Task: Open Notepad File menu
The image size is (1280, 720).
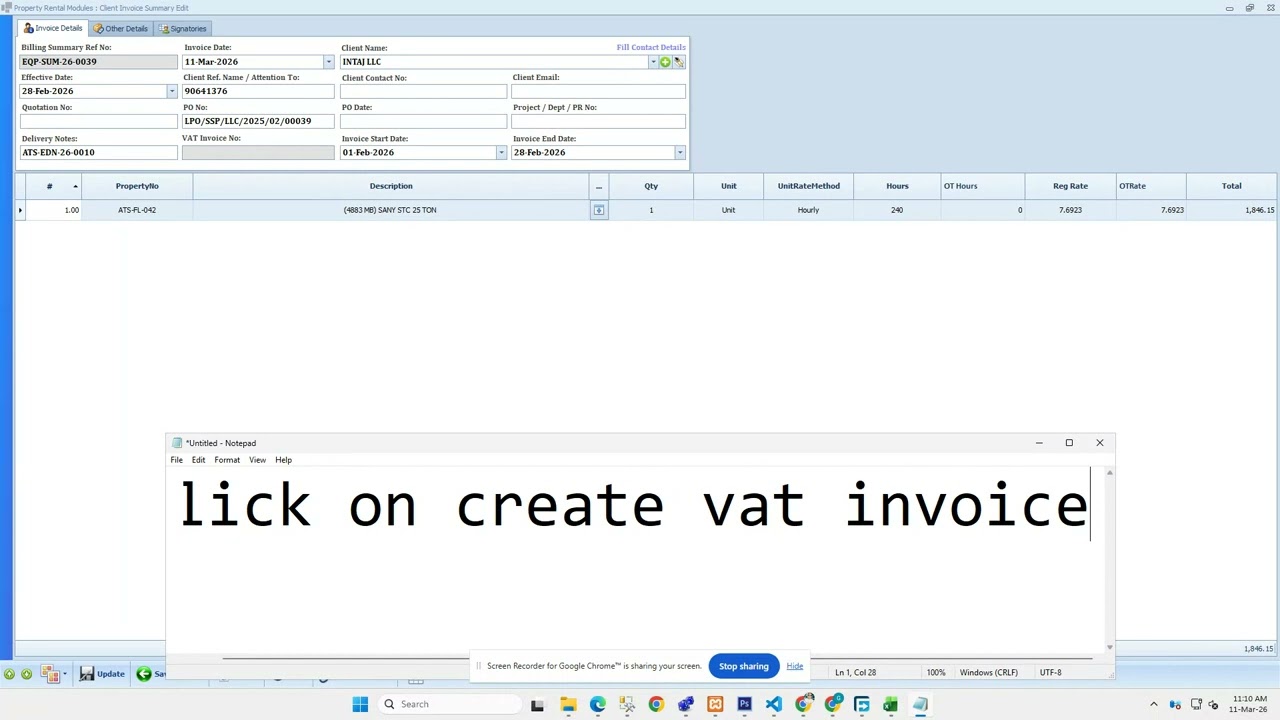Action: click(x=176, y=460)
